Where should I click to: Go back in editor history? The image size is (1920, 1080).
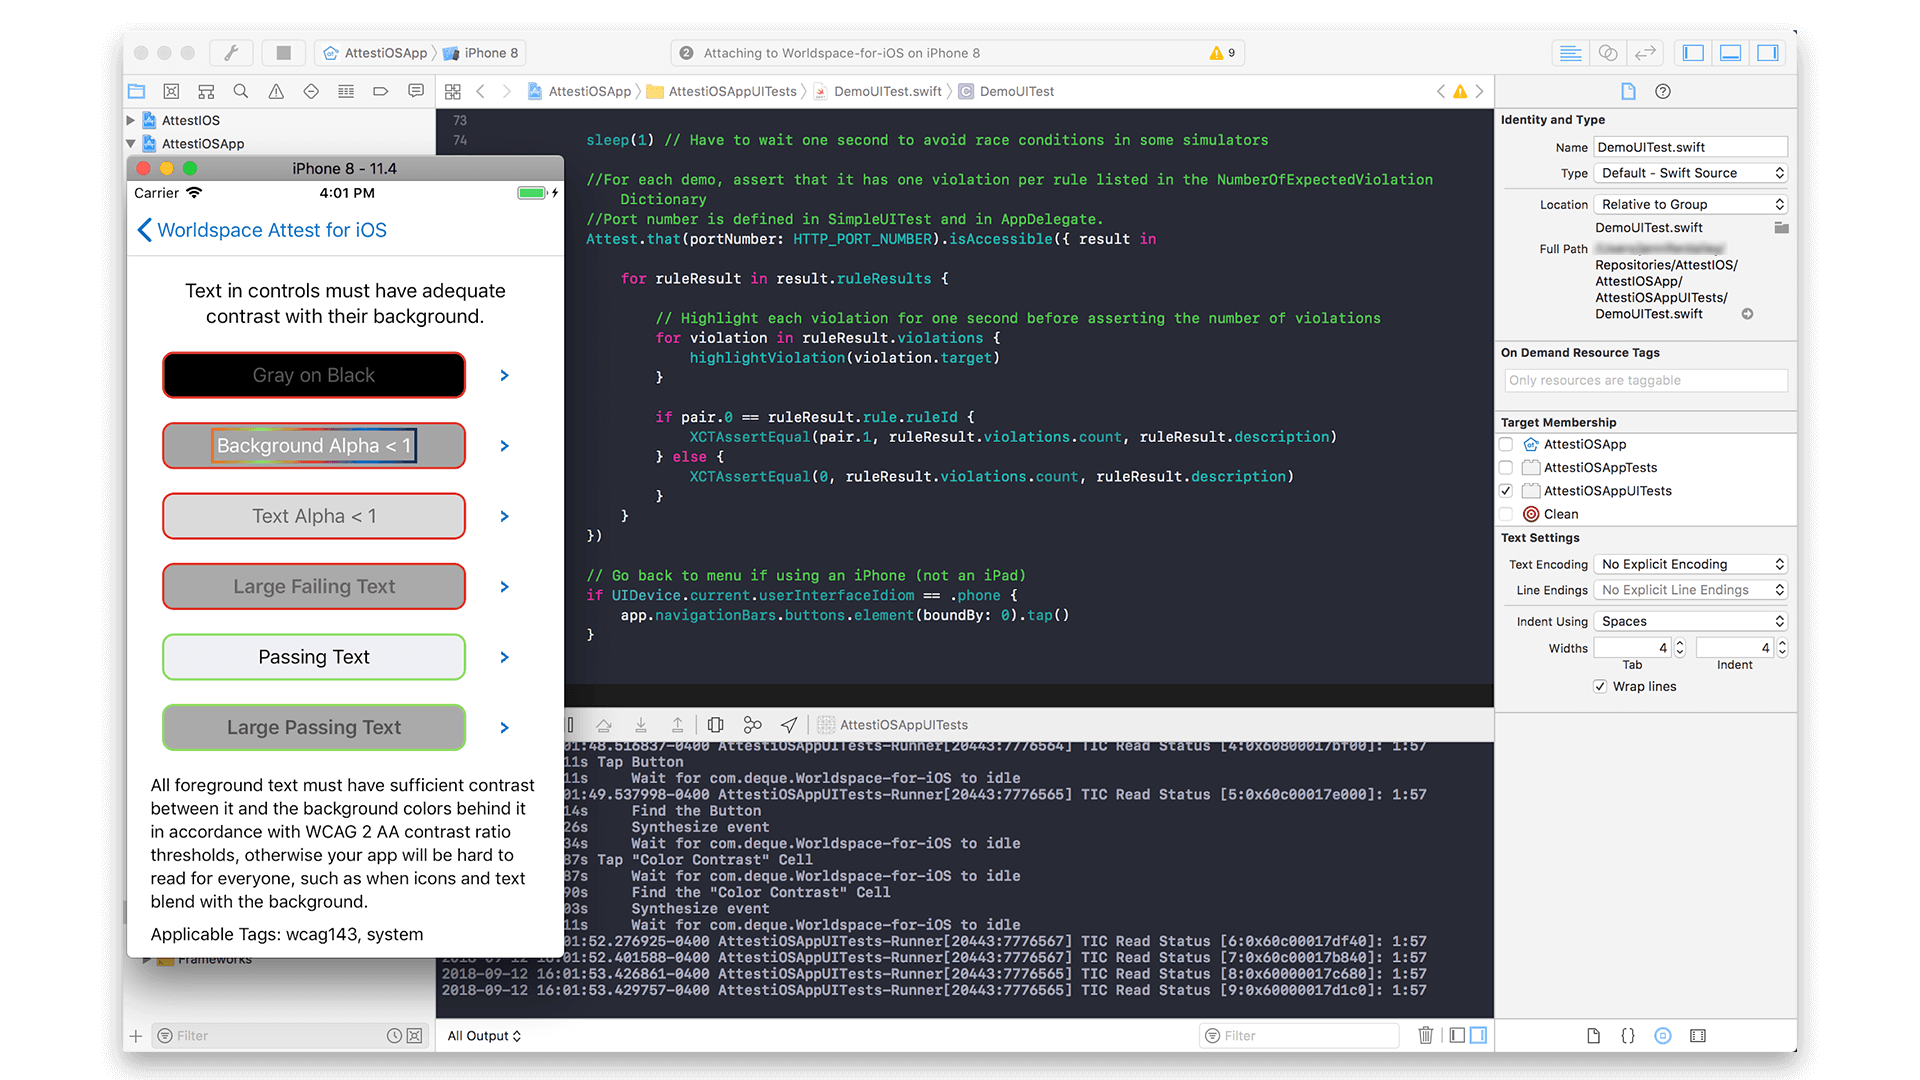click(x=481, y=91)
